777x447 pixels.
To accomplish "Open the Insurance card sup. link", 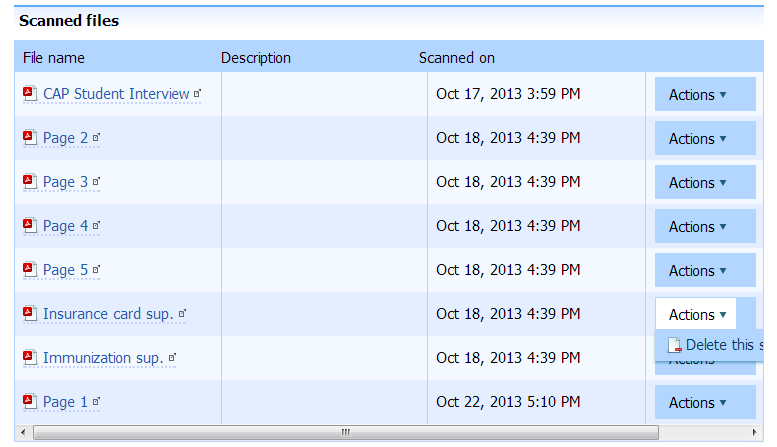I will [108, 314].
